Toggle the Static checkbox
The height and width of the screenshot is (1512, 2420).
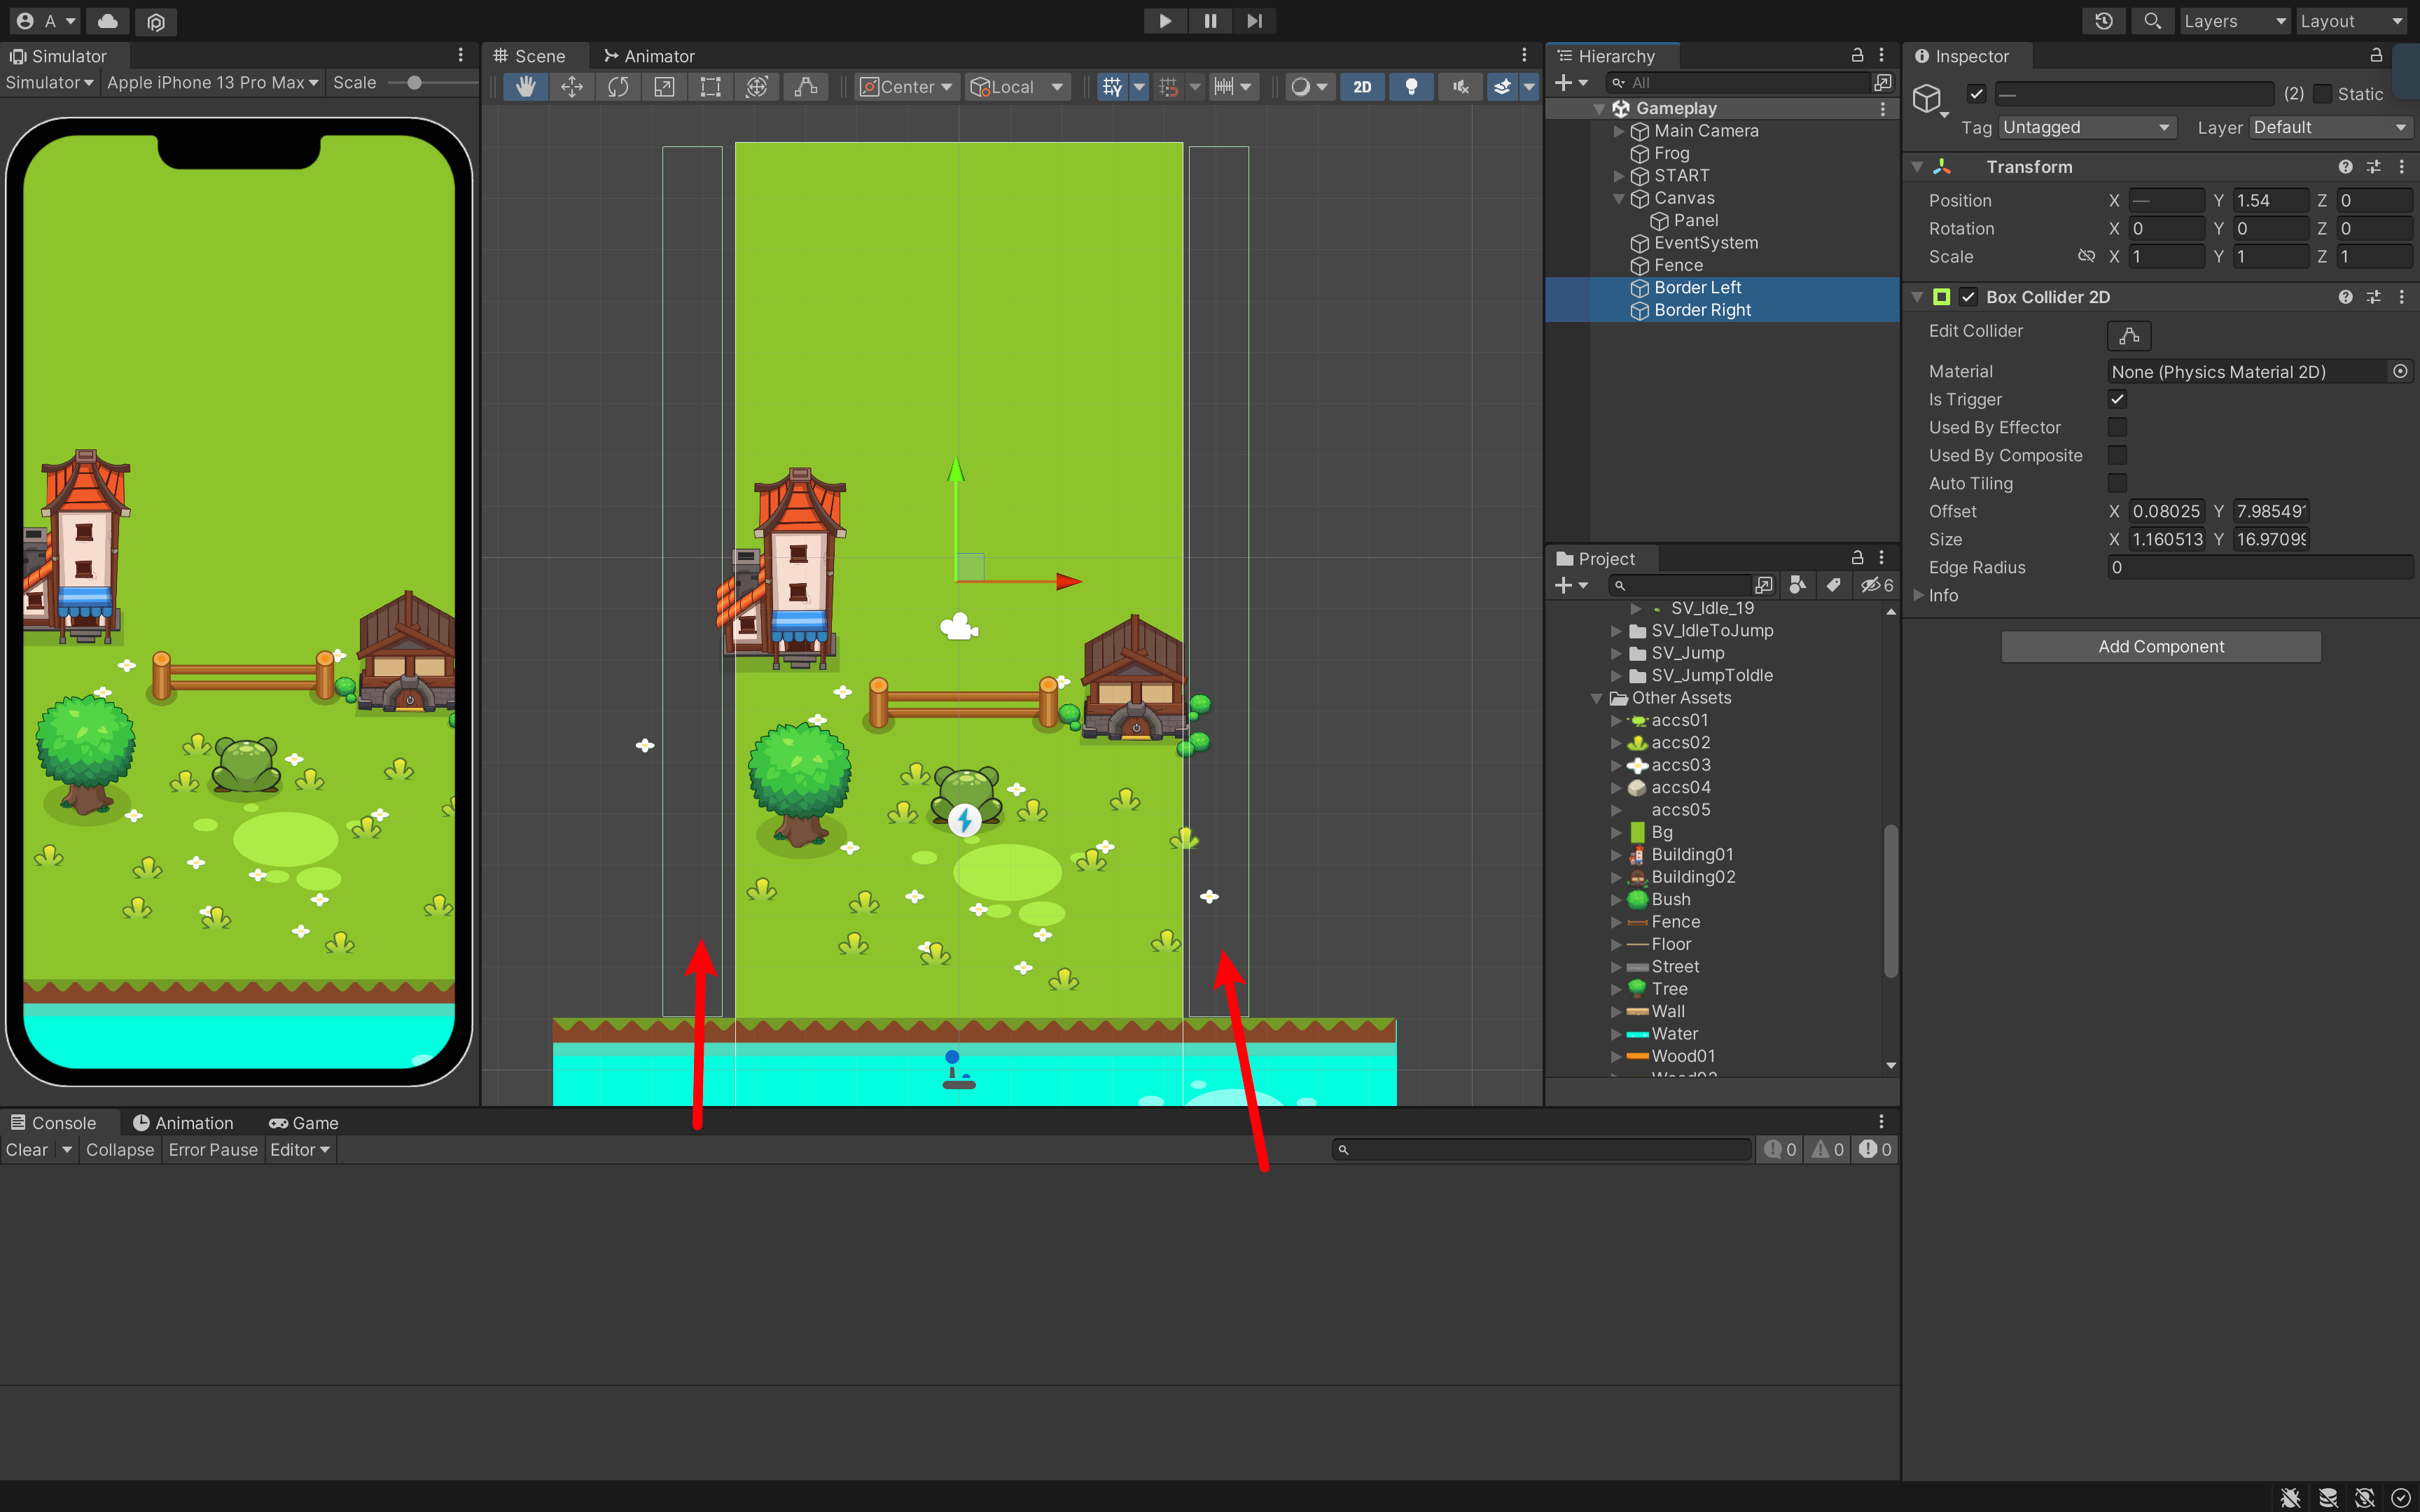point(2322,94)
